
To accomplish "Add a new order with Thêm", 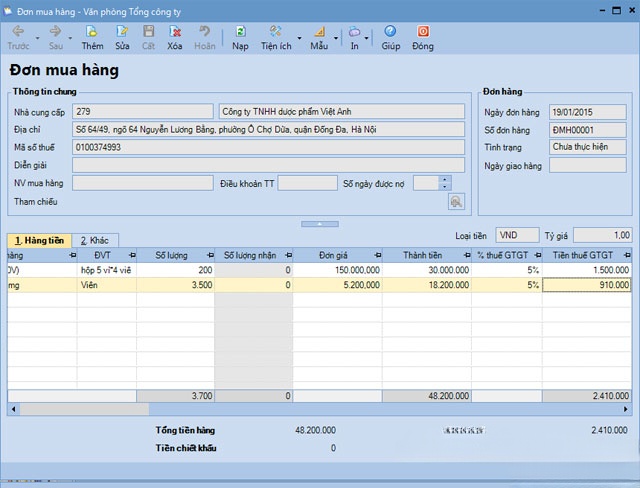I will pyautogui.click(x=92, y=37).
